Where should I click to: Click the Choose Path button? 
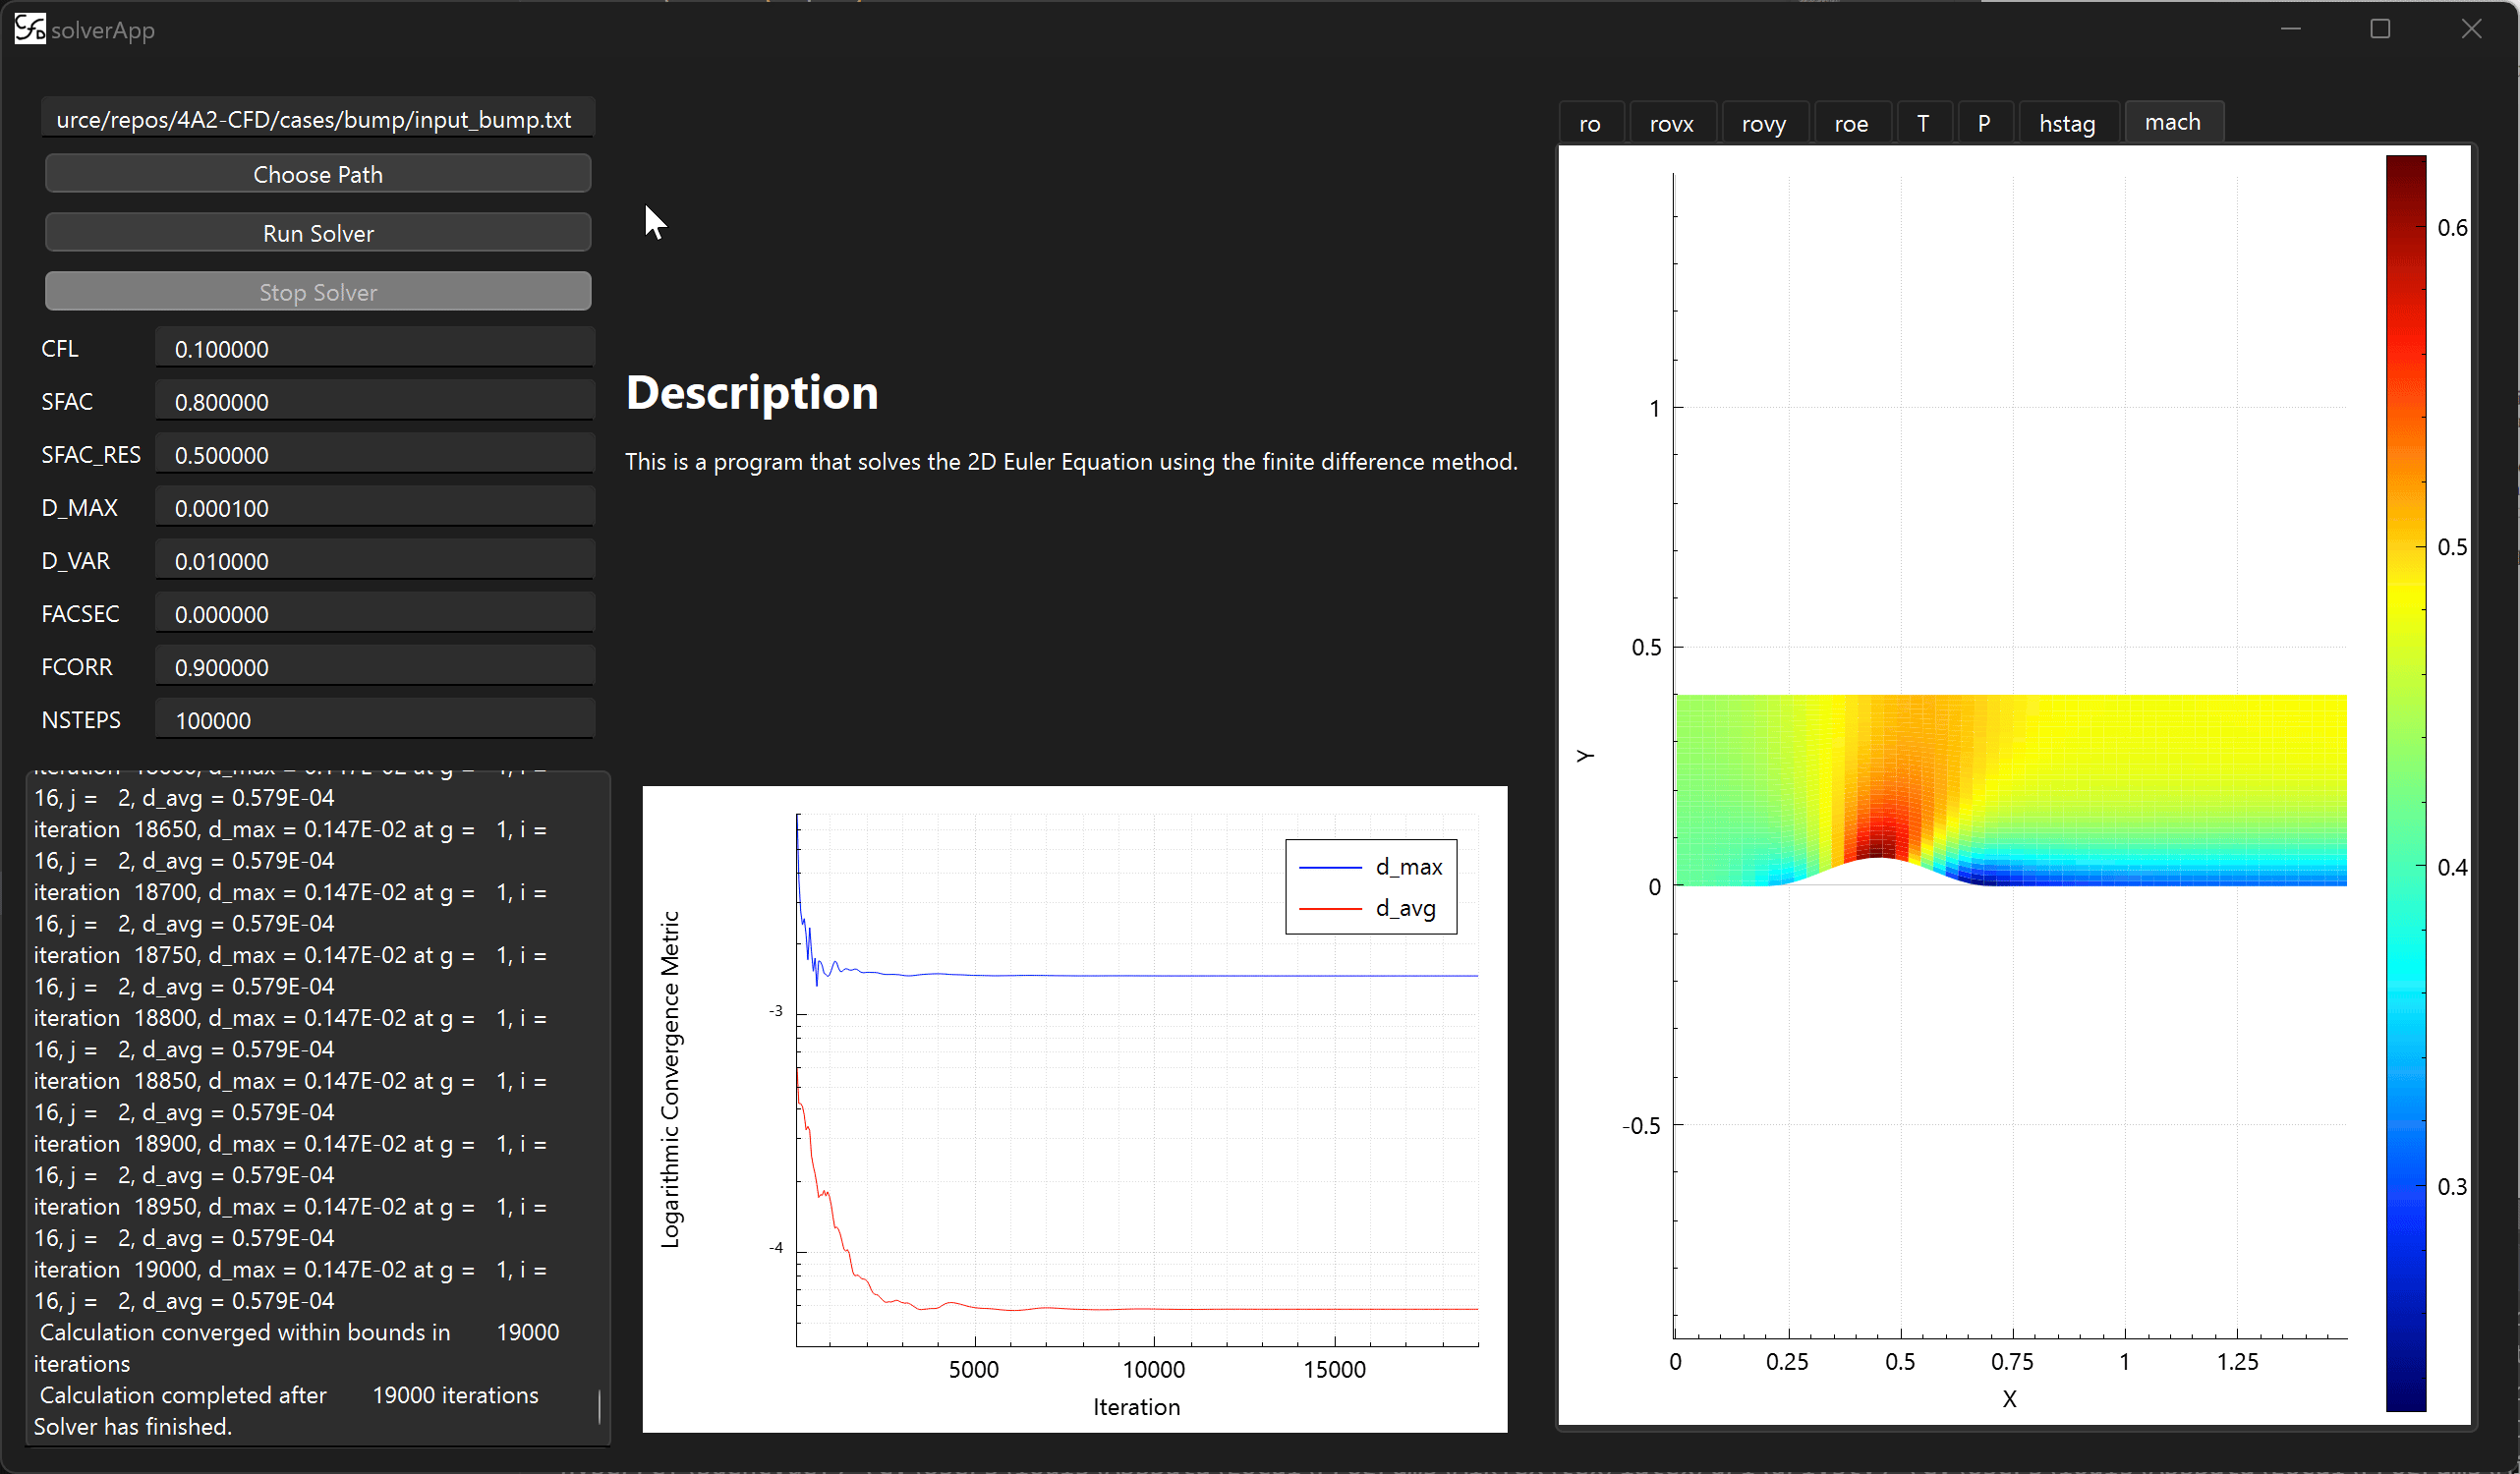coord(318,174)
